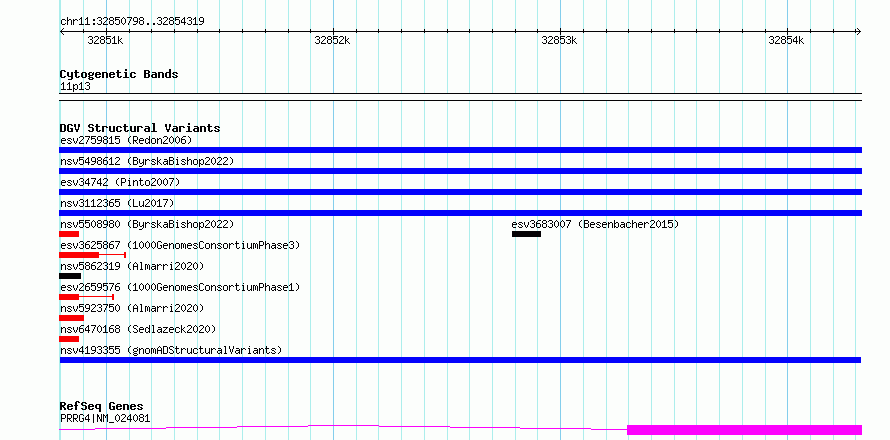Click the left arrowhead of the ruler
Viewport: 890px width, 440px height.
point(62,31)
